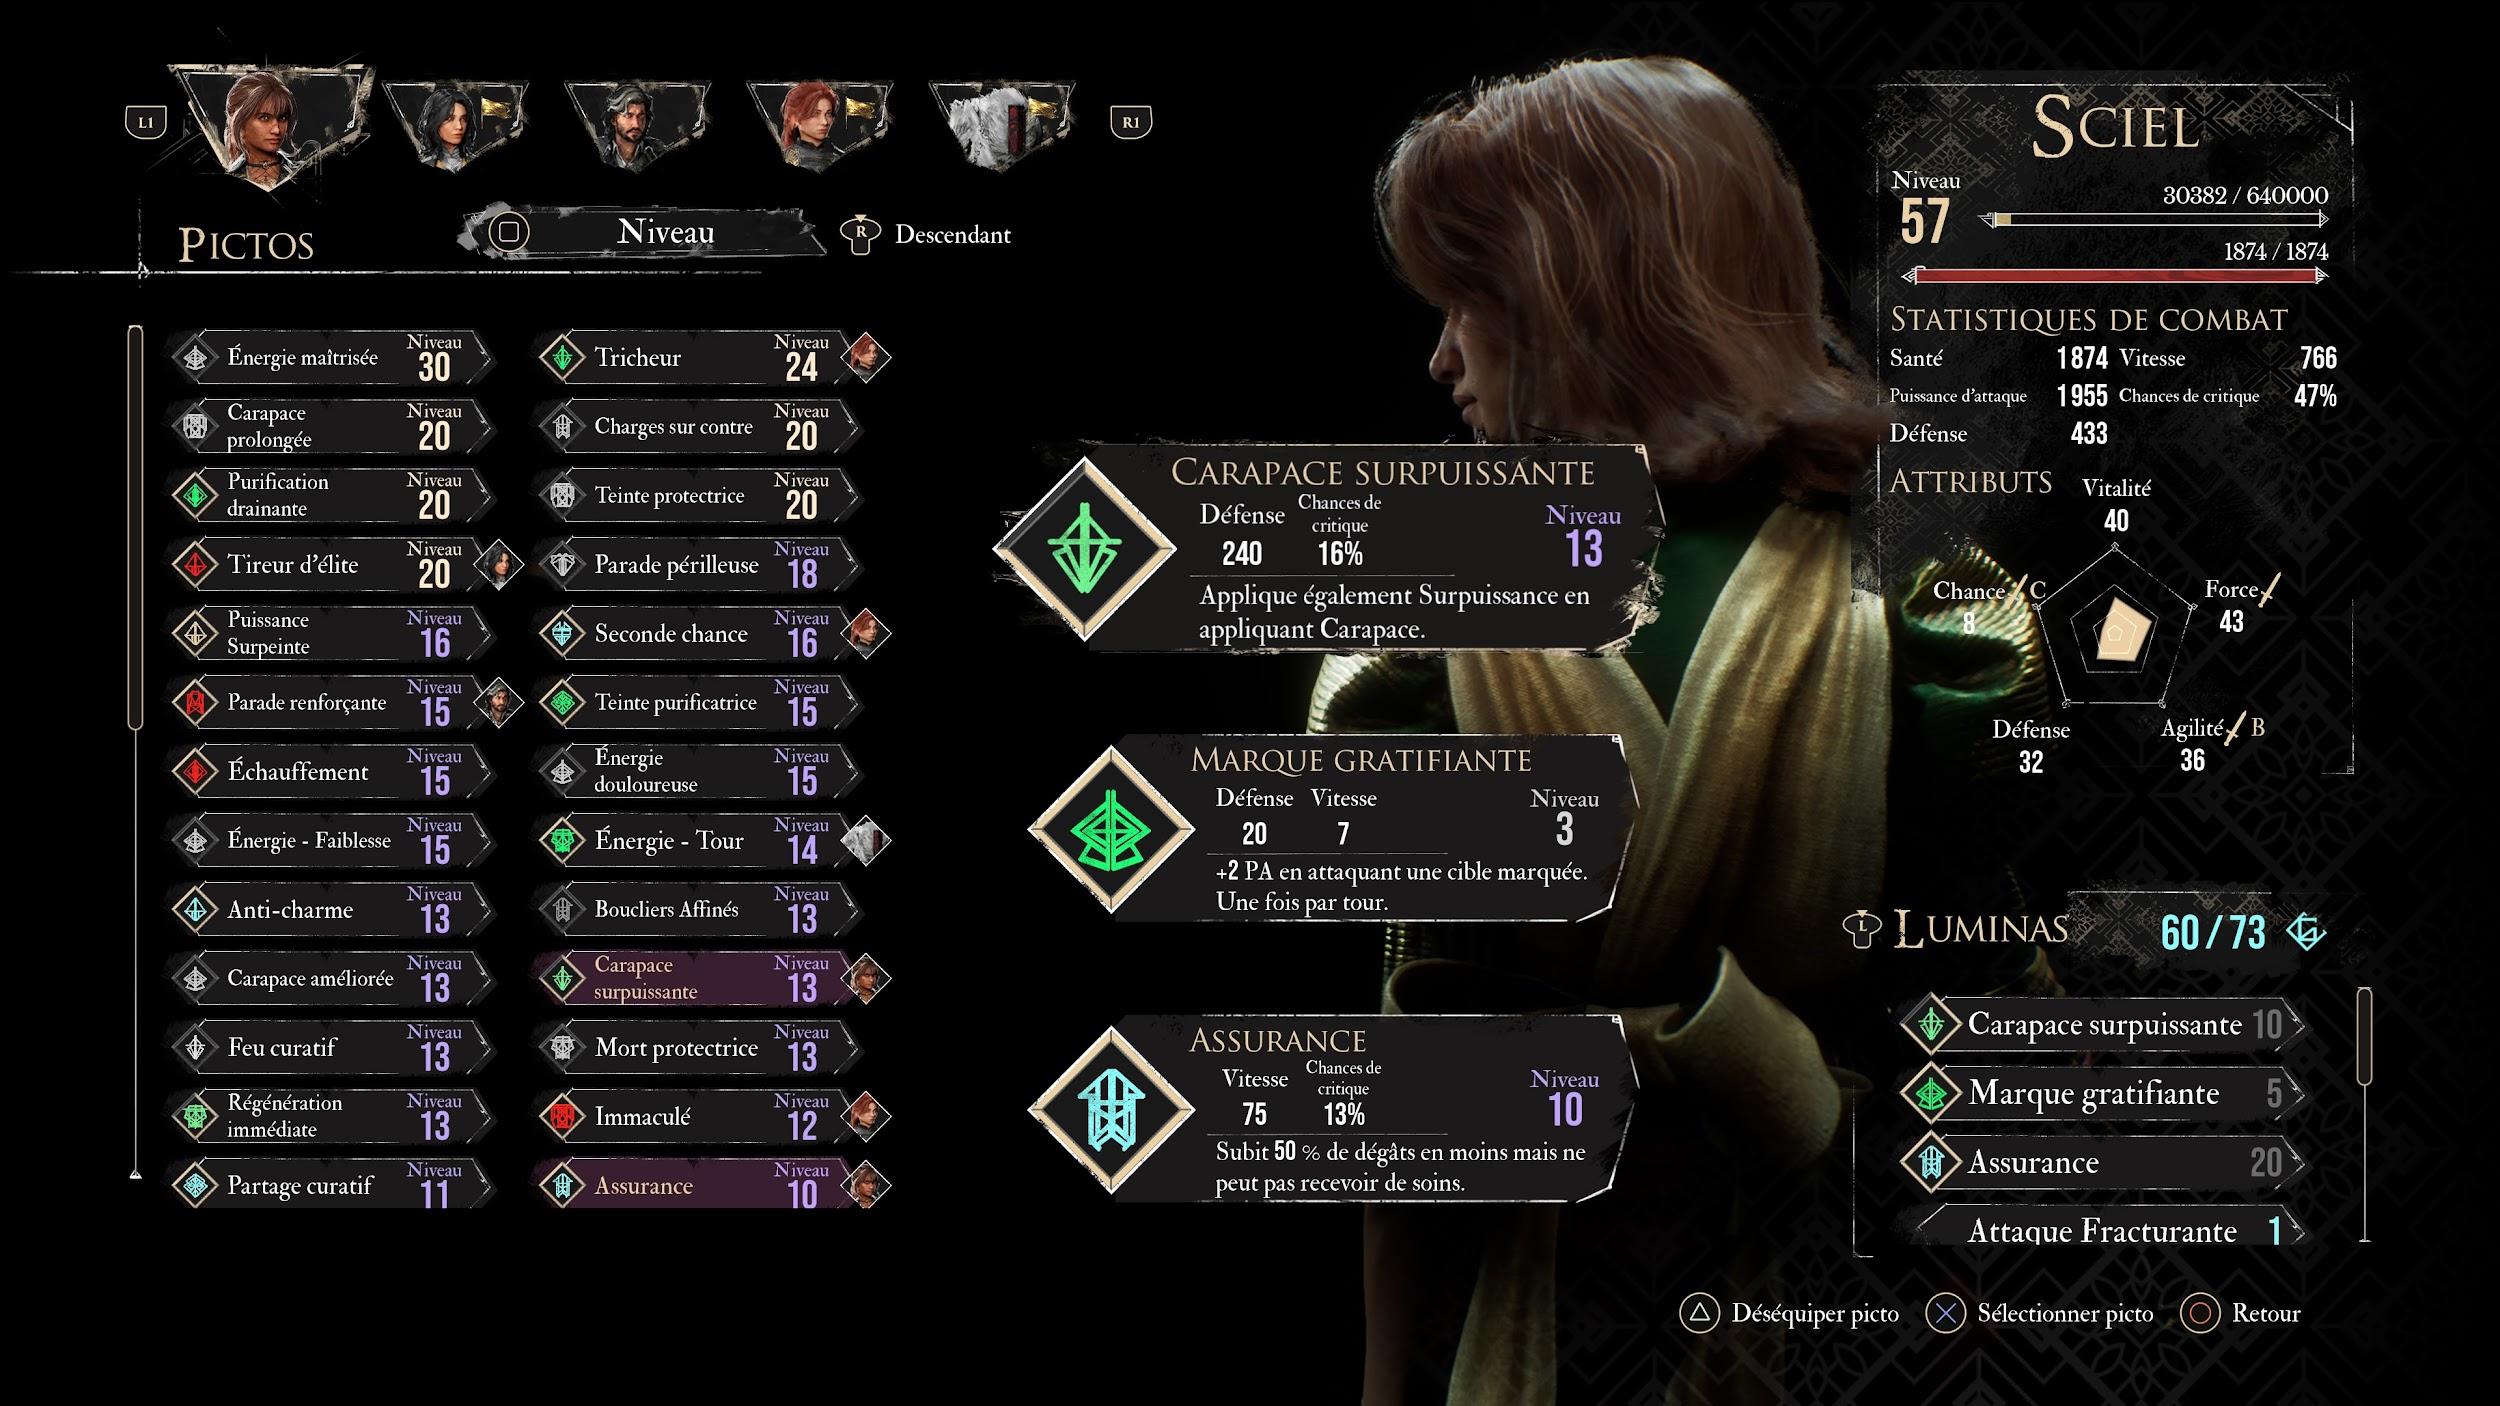Switch to the white-haired character portrait
Image resolution: width=2500 pixels, height=1406 pixels.
coord(1002,125)
